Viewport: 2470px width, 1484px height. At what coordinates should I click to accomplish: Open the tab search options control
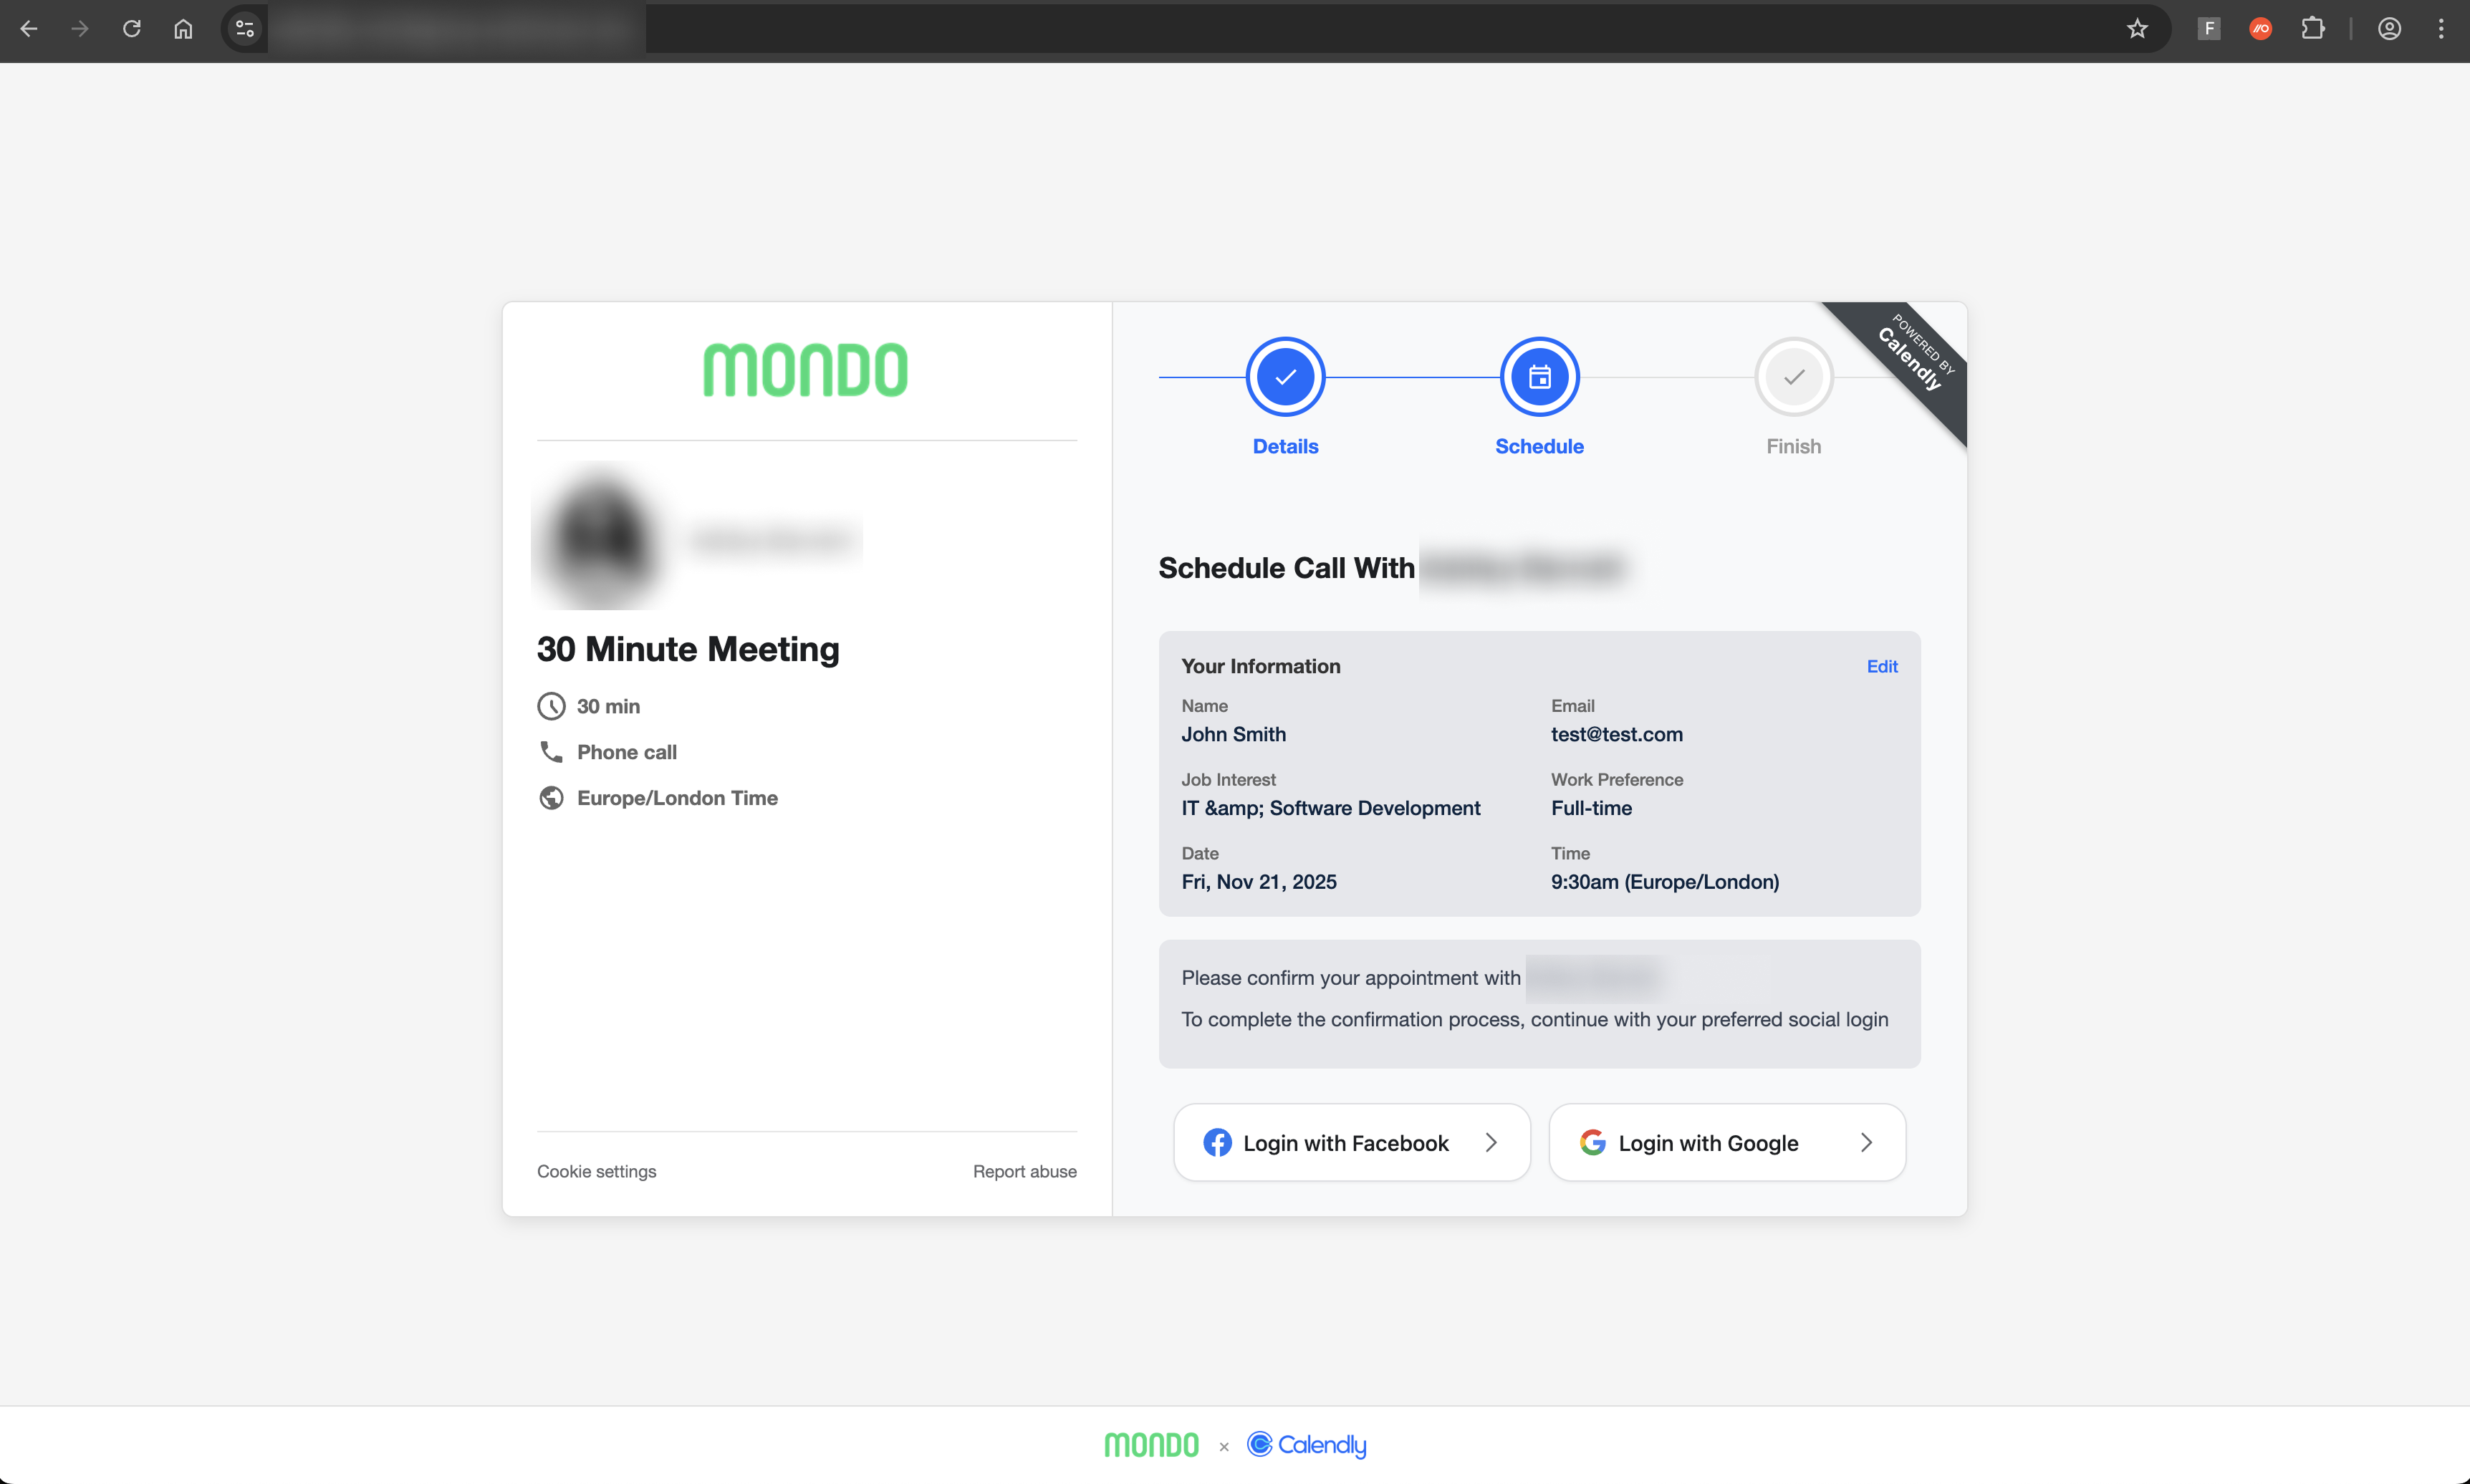coord(243,29)
